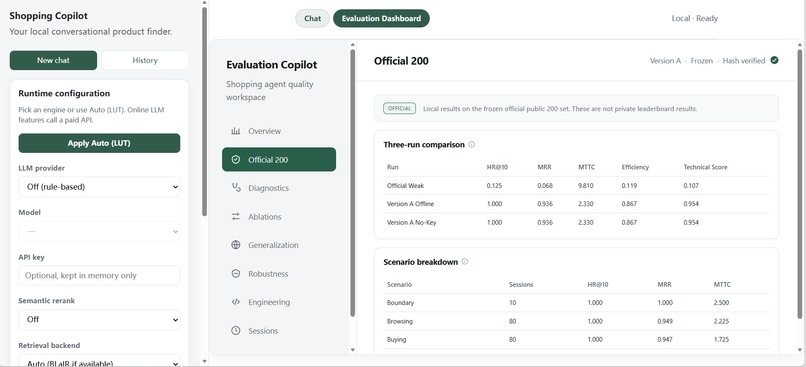The width and height of the screenshot is (806, 367).
Task: Click the Frozen label in header
Action: click(702, 61)
